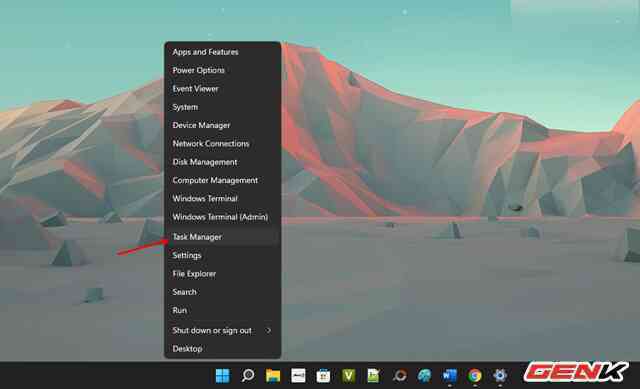Select Search menu entry
Image resolution: width=640 pixels, height=389 pixels.
coord(222,292)
